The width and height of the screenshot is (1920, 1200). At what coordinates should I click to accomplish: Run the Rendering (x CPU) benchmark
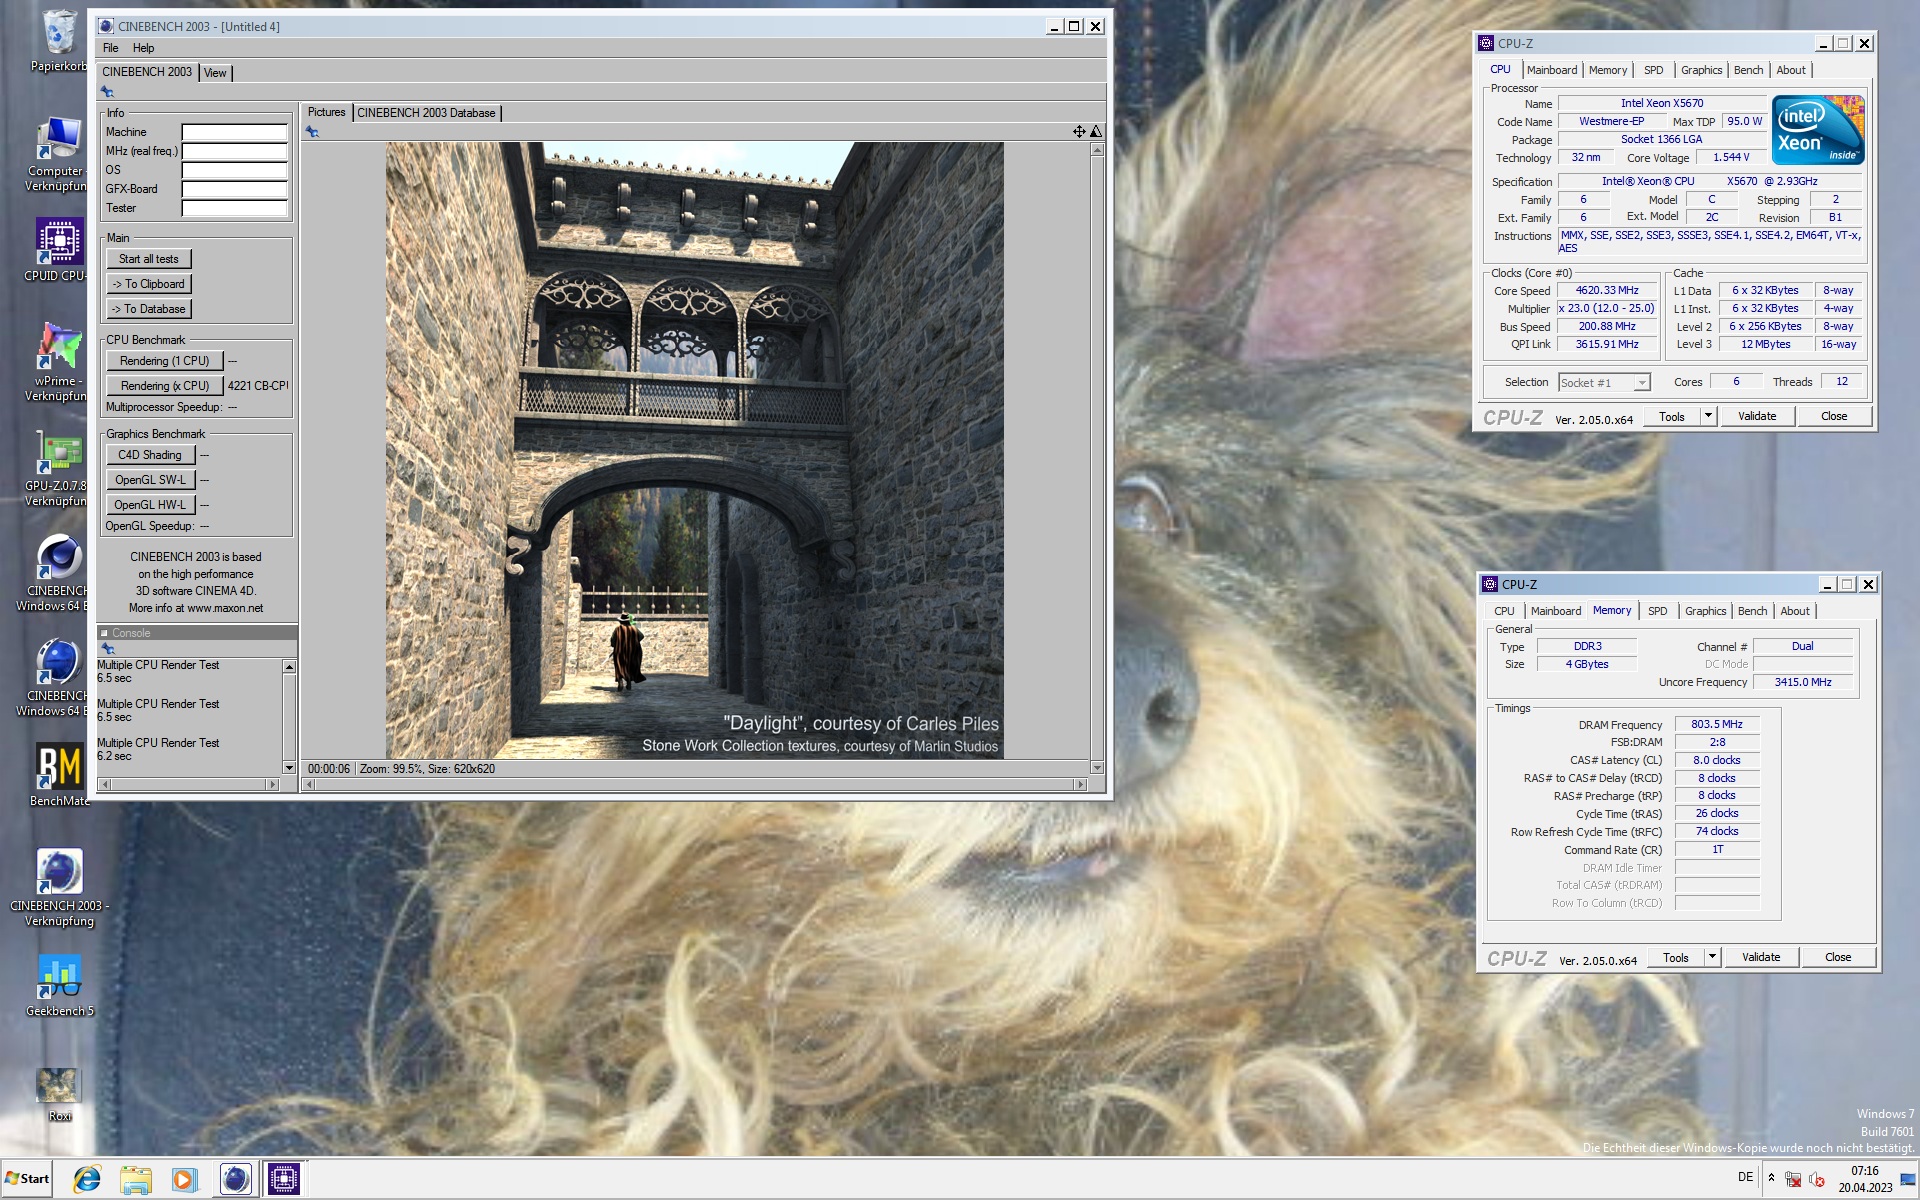[165, 386]
